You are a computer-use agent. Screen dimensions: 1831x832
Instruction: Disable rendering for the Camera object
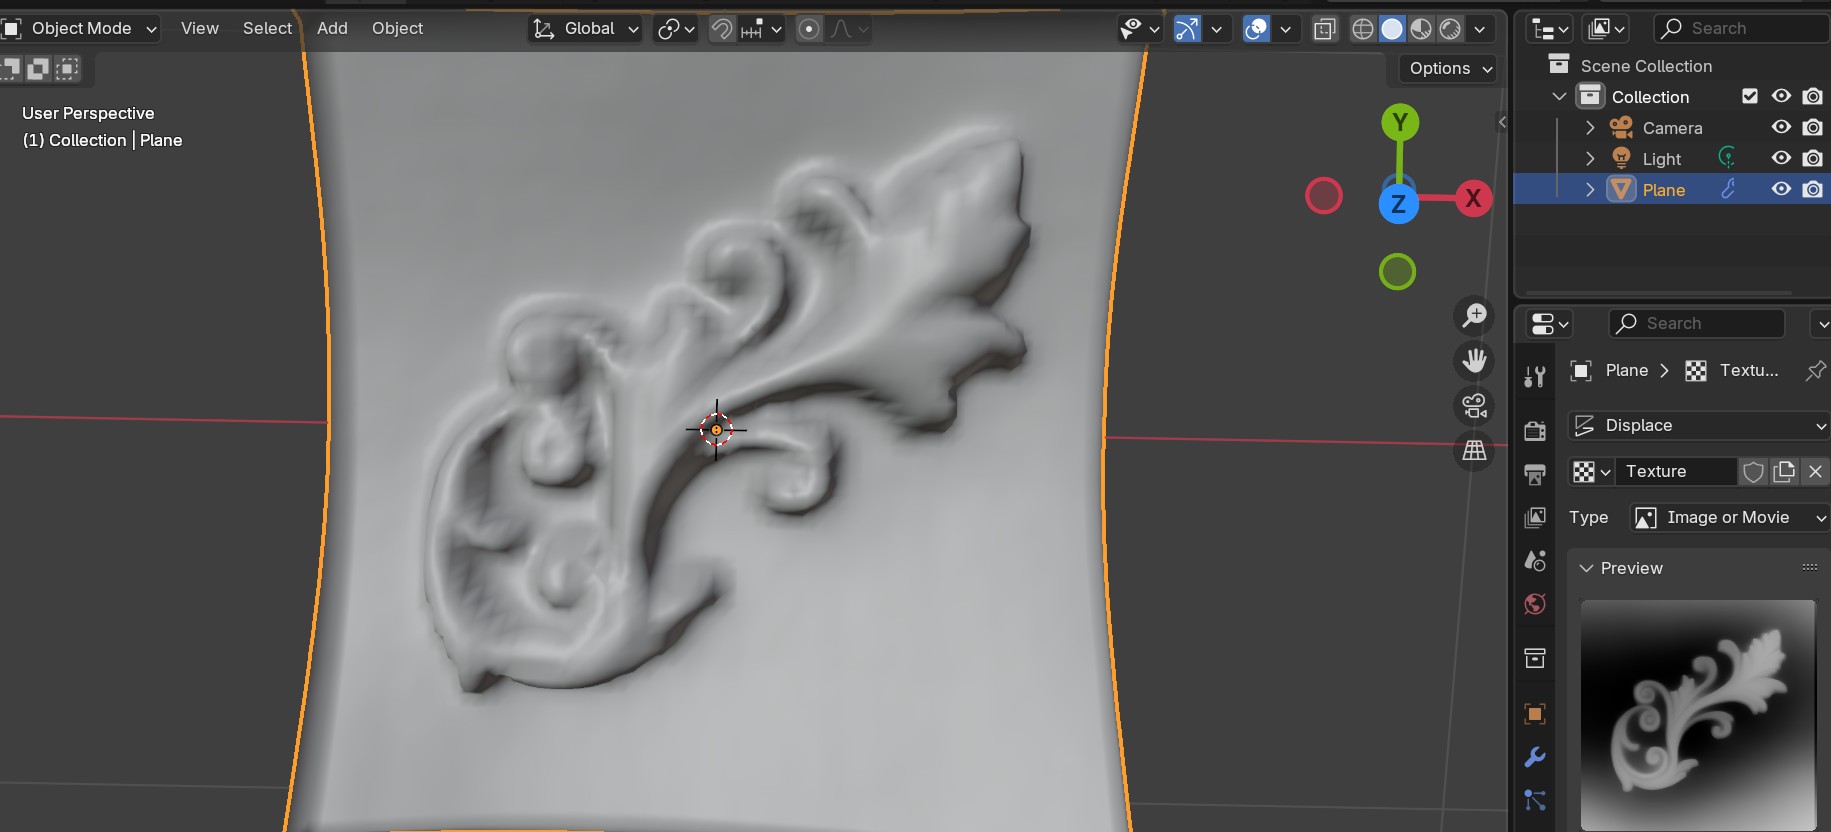coord(1812,127)
